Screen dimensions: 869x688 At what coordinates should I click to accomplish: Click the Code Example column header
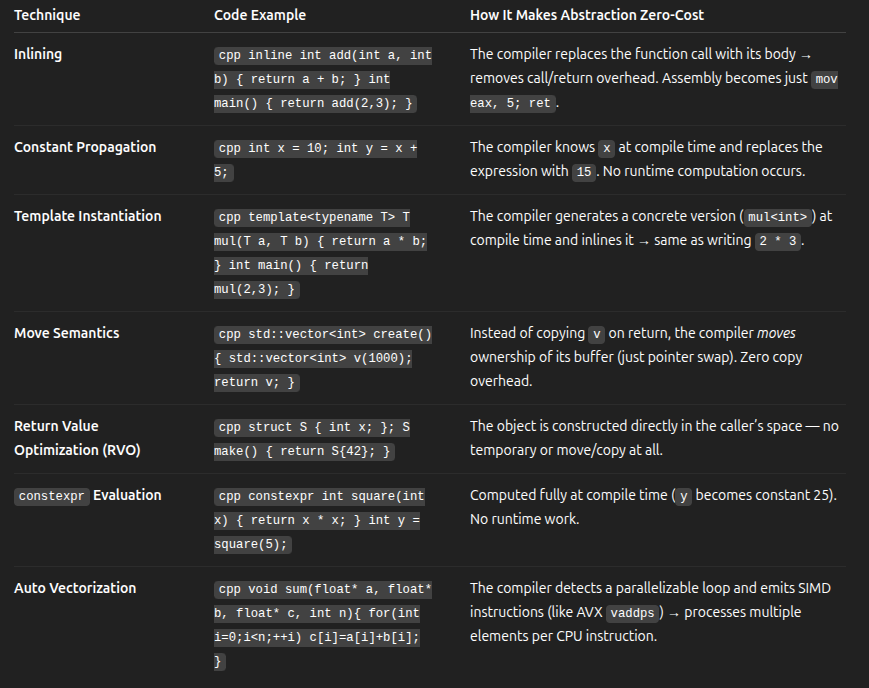pyautogui.click(x=260, y=15)
